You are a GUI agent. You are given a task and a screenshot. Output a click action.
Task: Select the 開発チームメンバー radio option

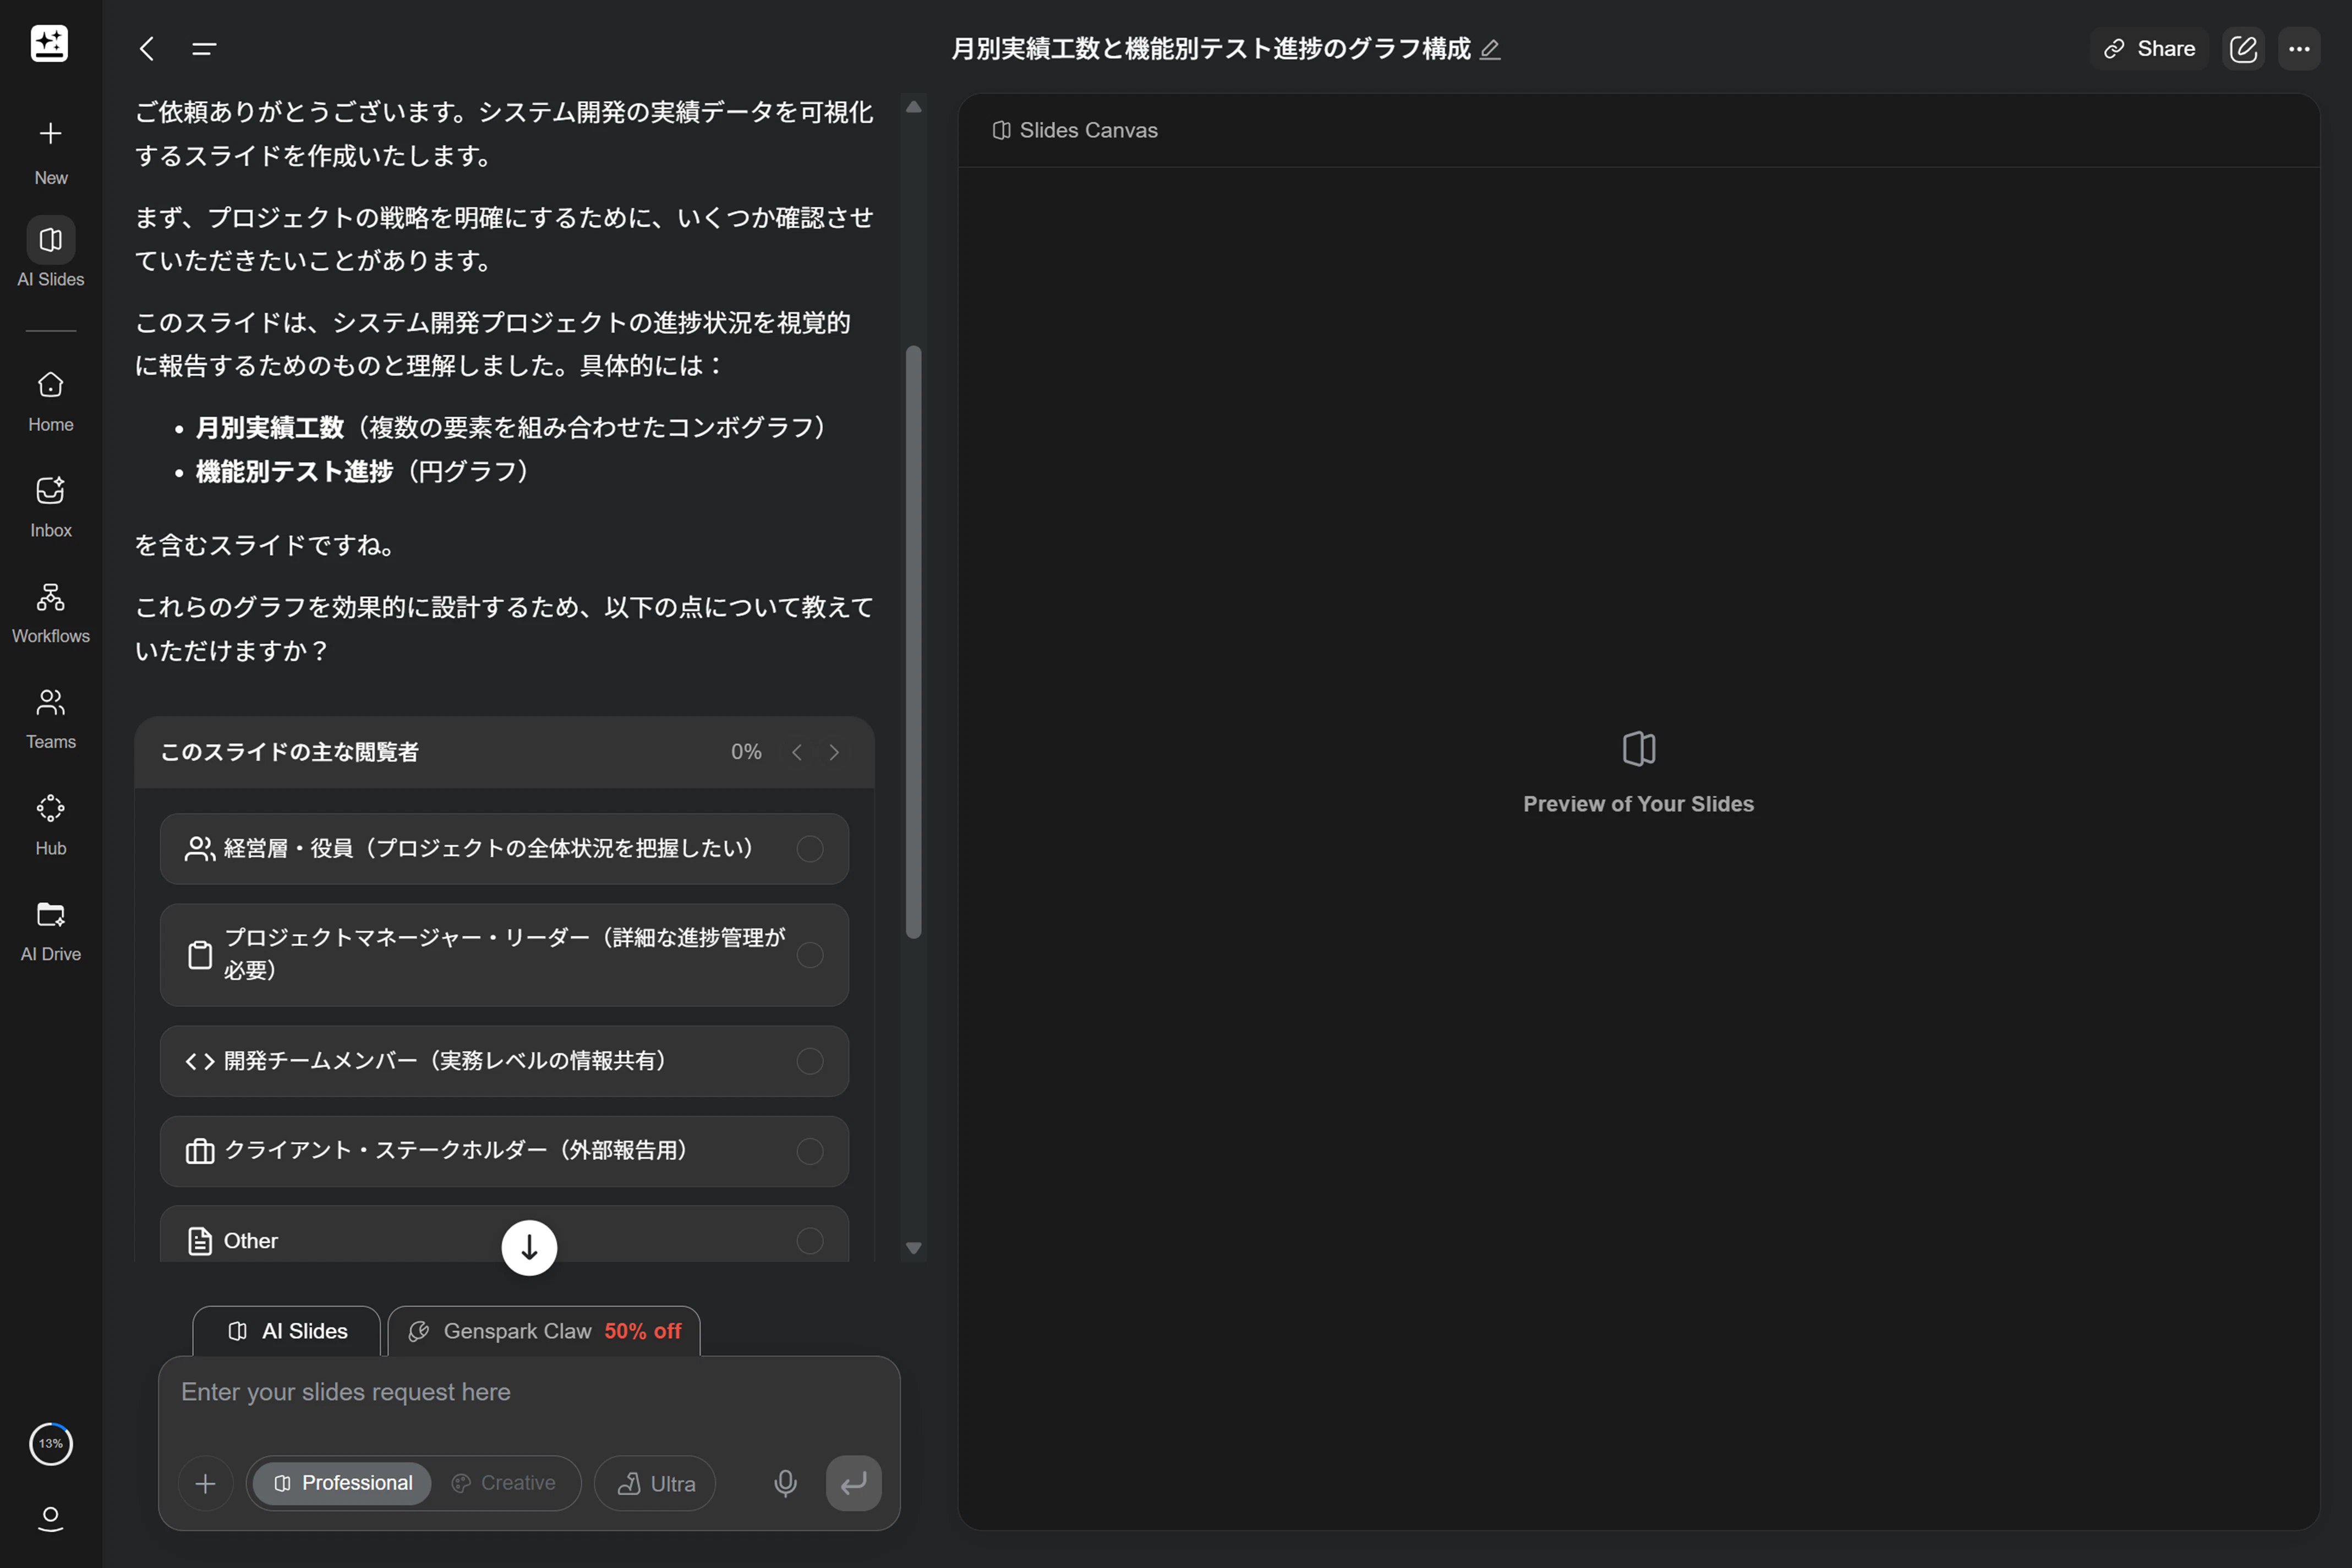tap(809, 1060)
